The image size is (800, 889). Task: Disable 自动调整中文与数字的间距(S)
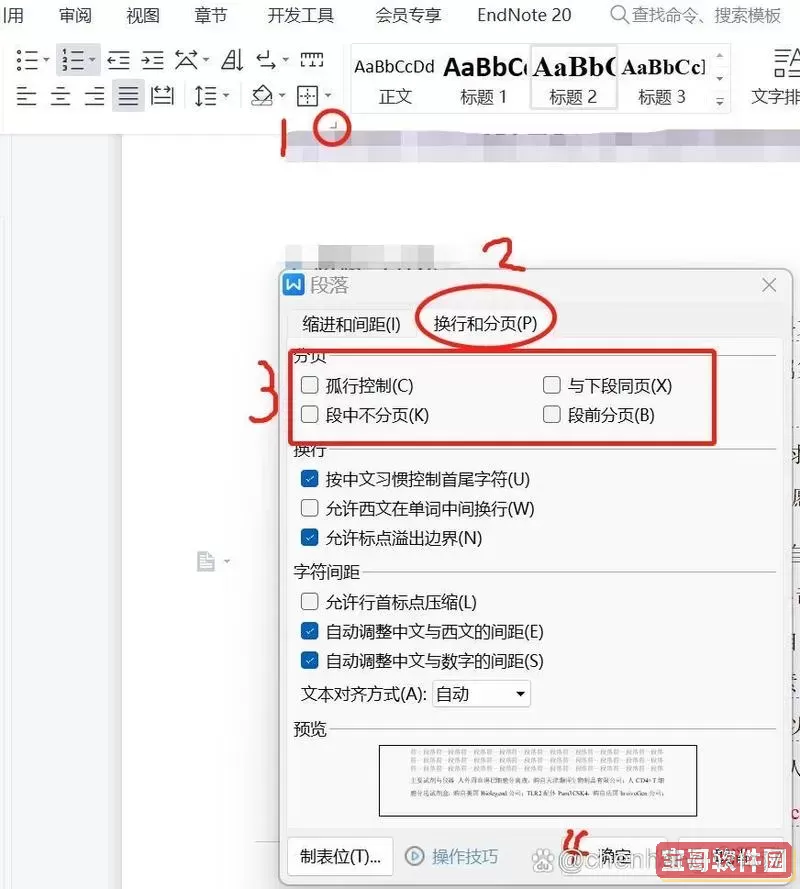click(310, 660)
